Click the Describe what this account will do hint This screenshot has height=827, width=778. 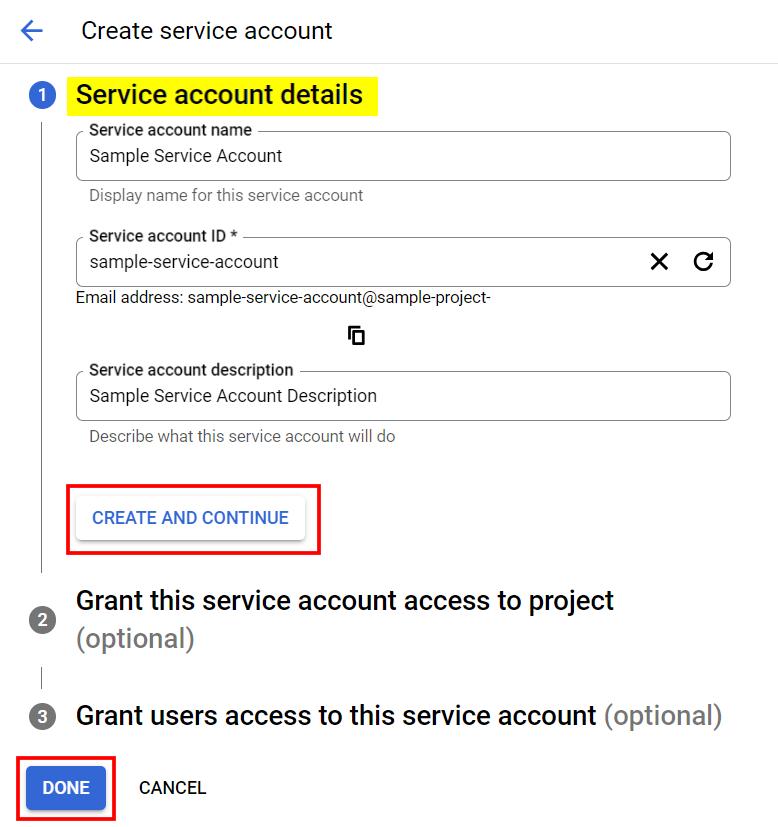[242, 437]
